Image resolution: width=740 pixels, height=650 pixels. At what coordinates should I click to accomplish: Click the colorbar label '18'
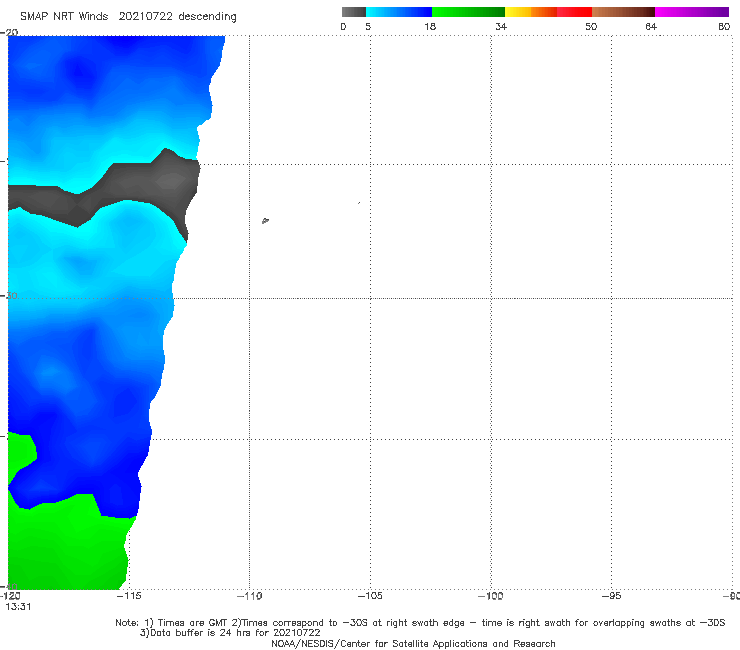(430, 26)
